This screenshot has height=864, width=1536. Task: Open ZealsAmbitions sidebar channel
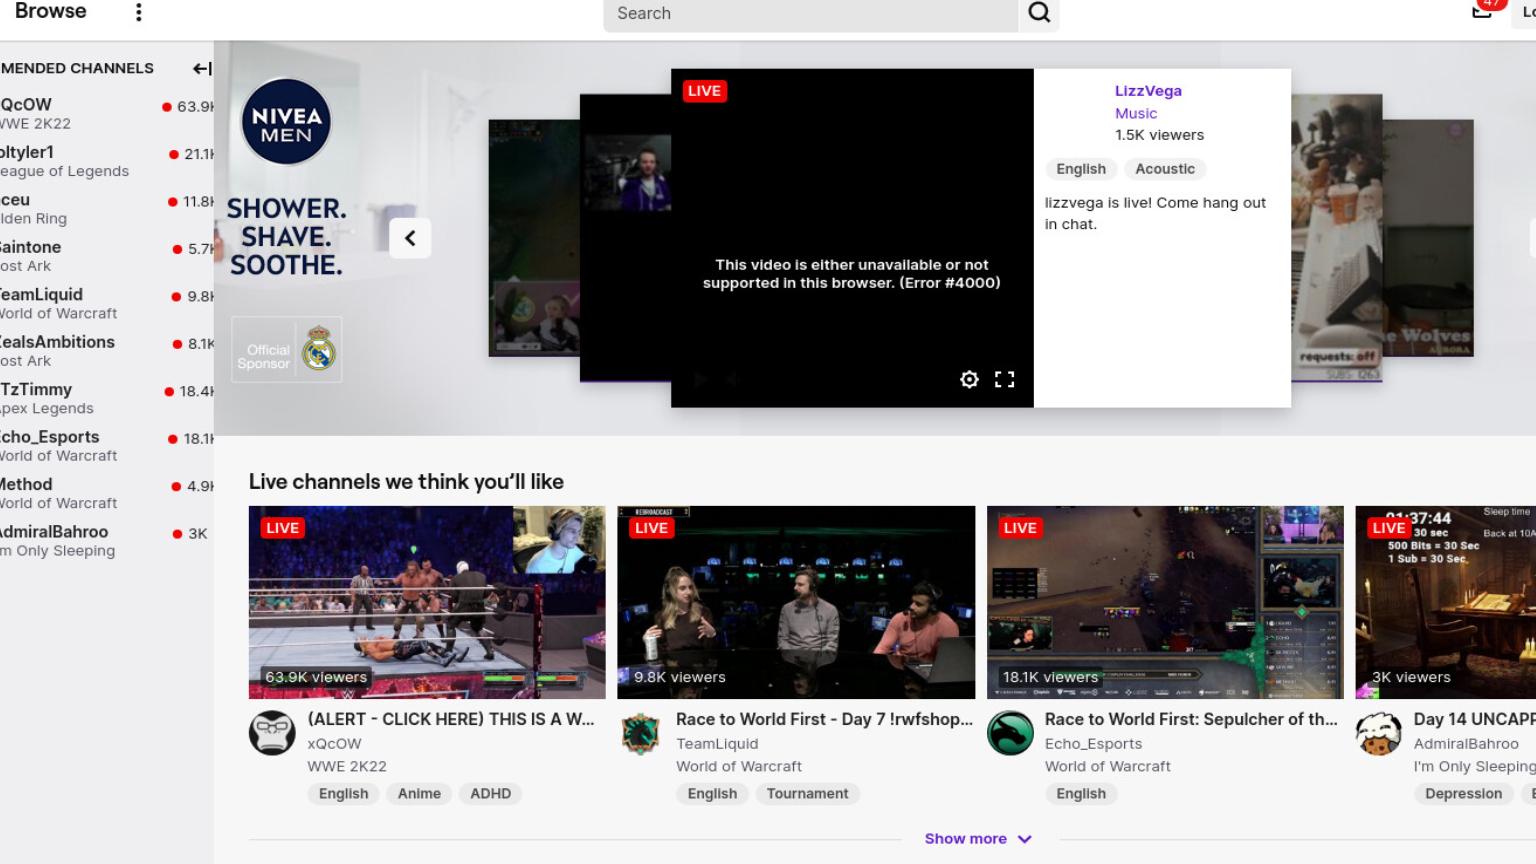107,351
